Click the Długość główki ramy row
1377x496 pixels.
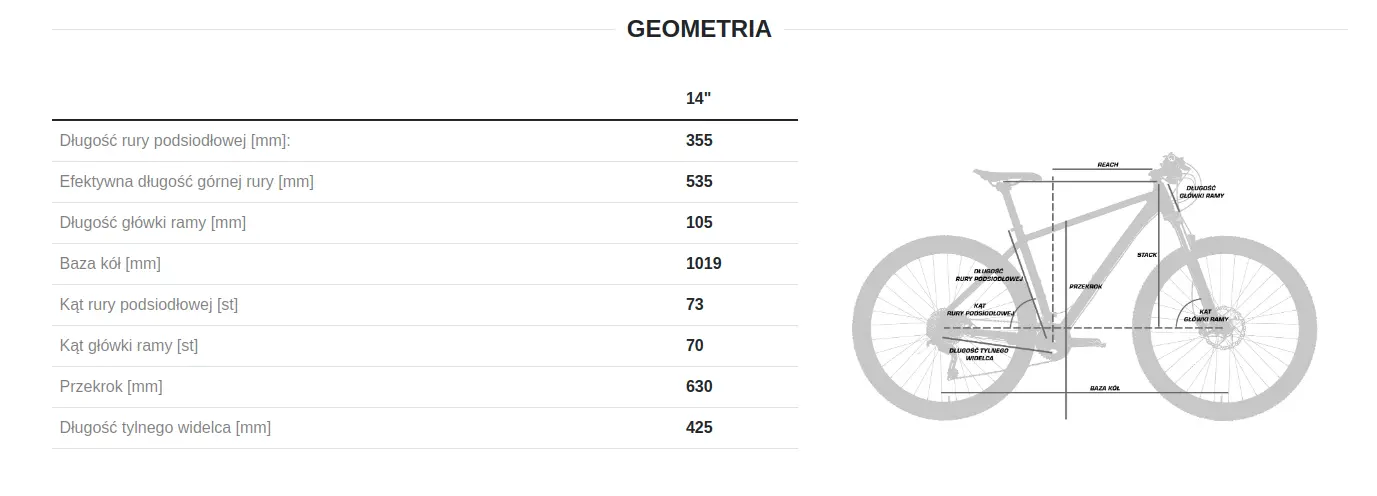click(425, 223)
